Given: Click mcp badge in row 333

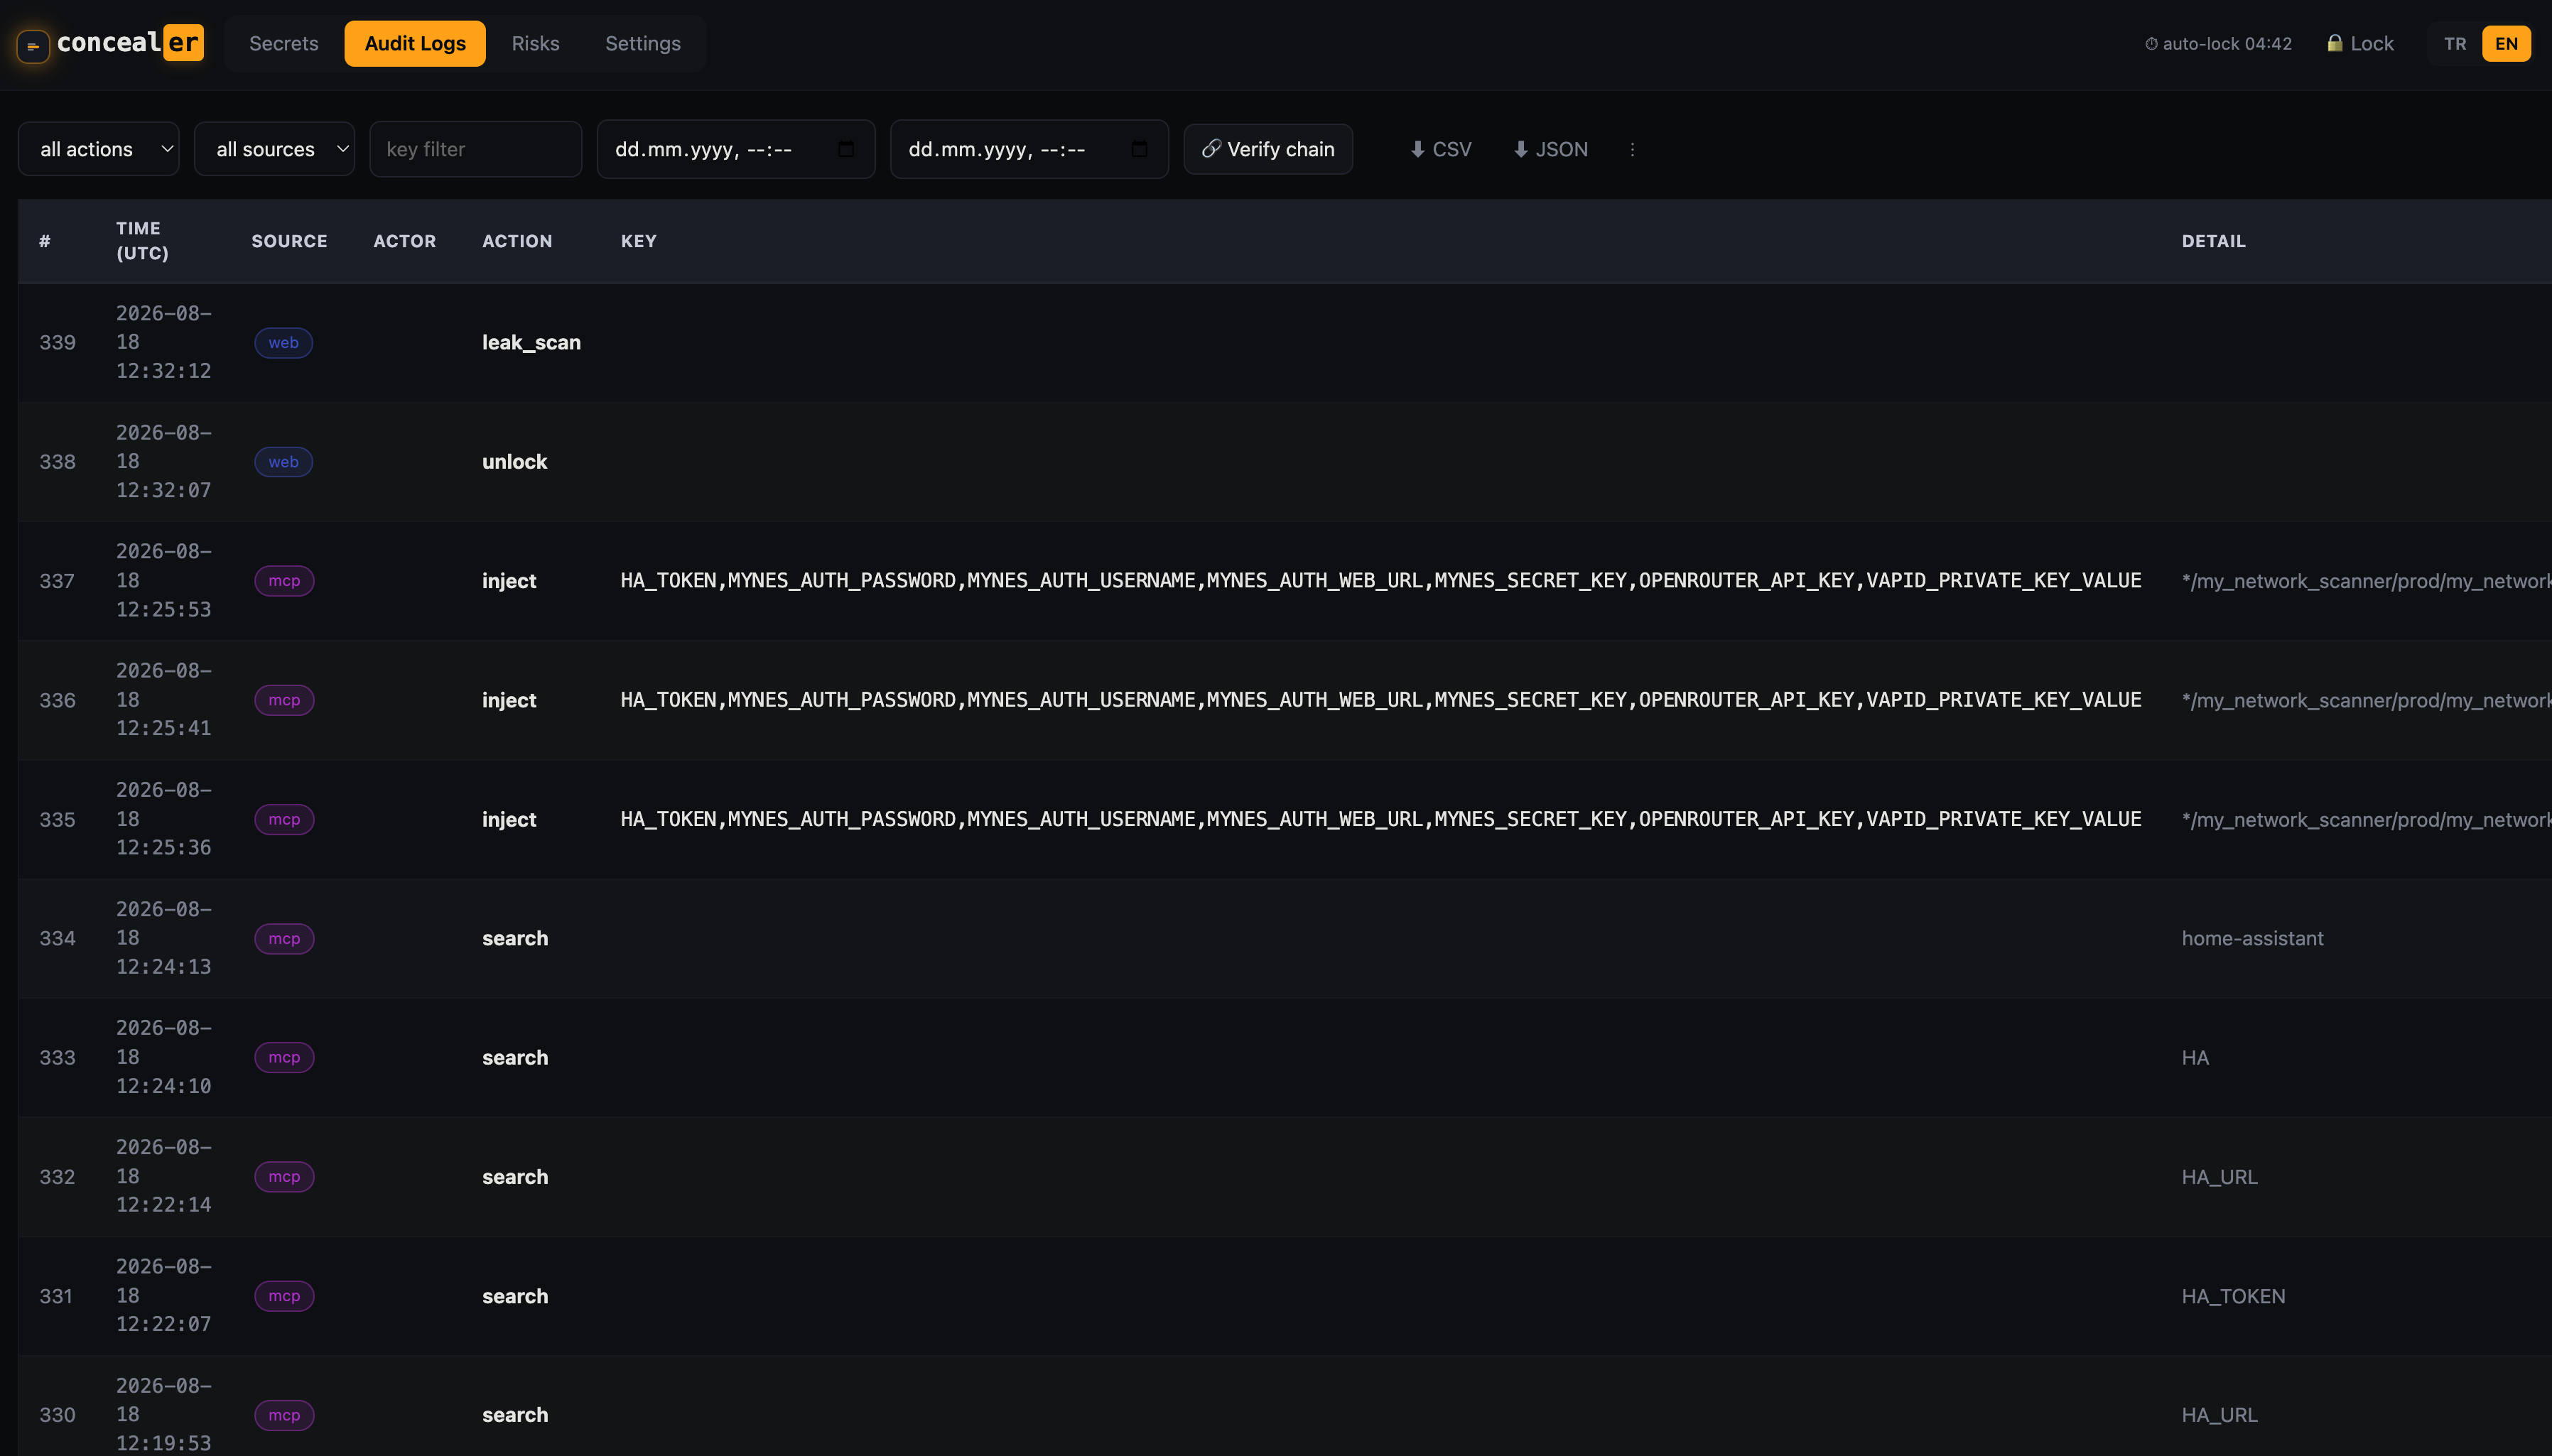Looking at the screenshot, I should coord(284,1057).
